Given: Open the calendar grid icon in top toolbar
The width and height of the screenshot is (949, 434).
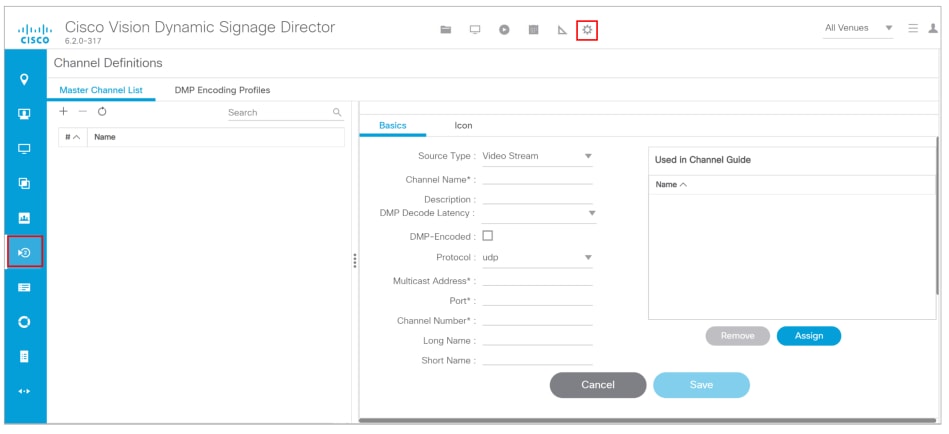Looking at the screenshot, I should click(x=533, y=30).
